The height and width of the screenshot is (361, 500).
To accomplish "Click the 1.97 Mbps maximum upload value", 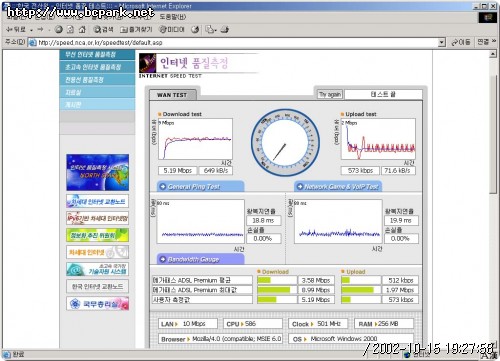I will pyautogui.click(x=400, y=290).
